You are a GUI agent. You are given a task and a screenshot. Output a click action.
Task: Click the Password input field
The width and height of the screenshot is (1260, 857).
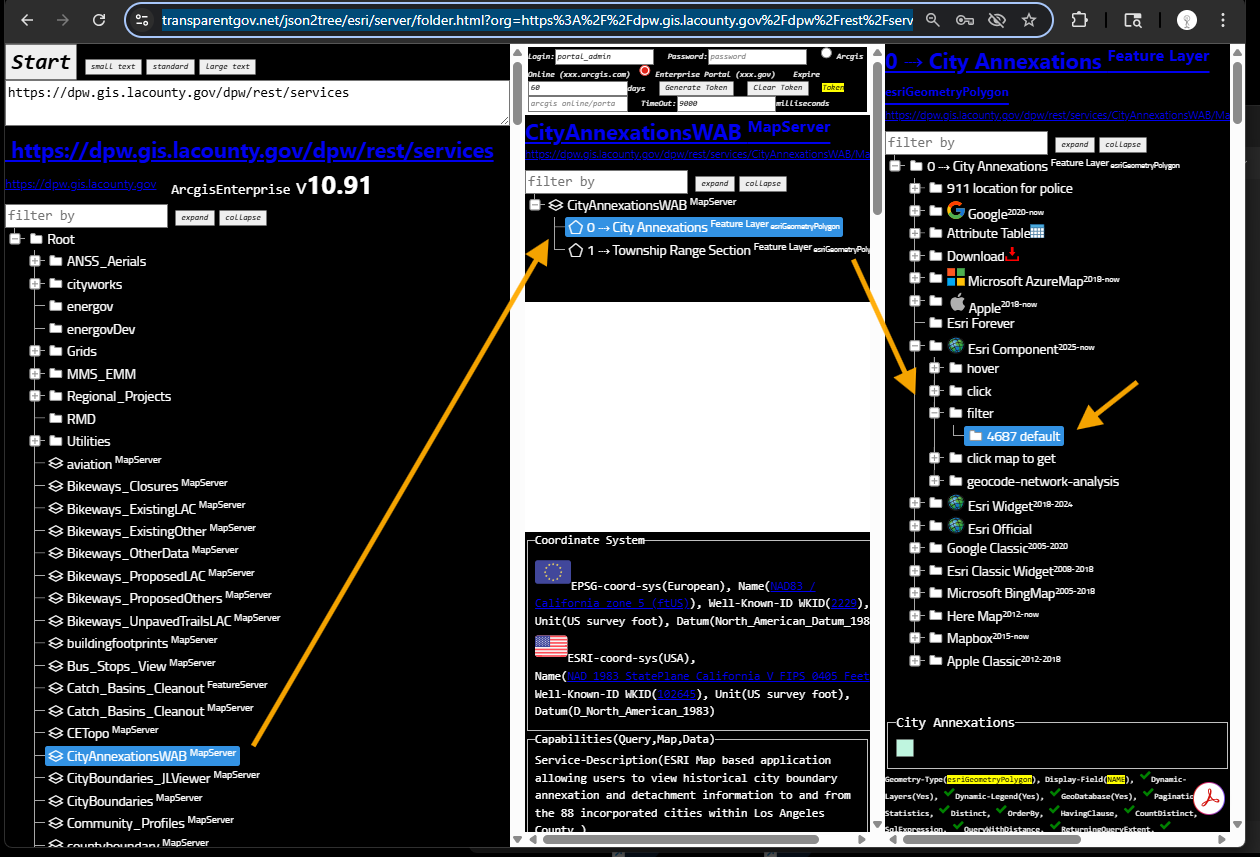pyautogui.click(x=756, y=57)
